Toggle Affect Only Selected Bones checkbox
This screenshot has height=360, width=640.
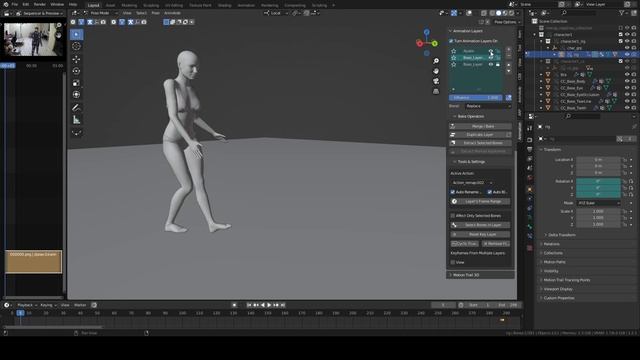tap(453, 216)
